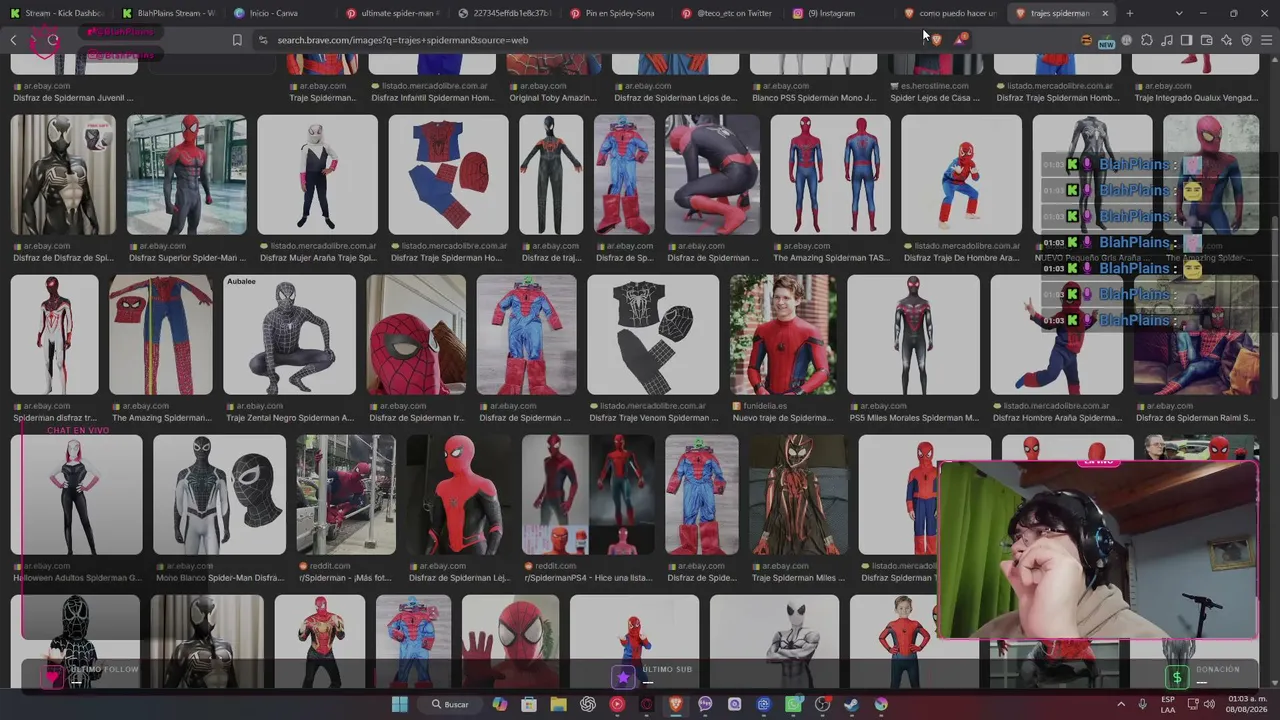Open the funidelia.es Nuevo traje image
The height and width of the screenshot is (720, 1280).
click(783, 335)
